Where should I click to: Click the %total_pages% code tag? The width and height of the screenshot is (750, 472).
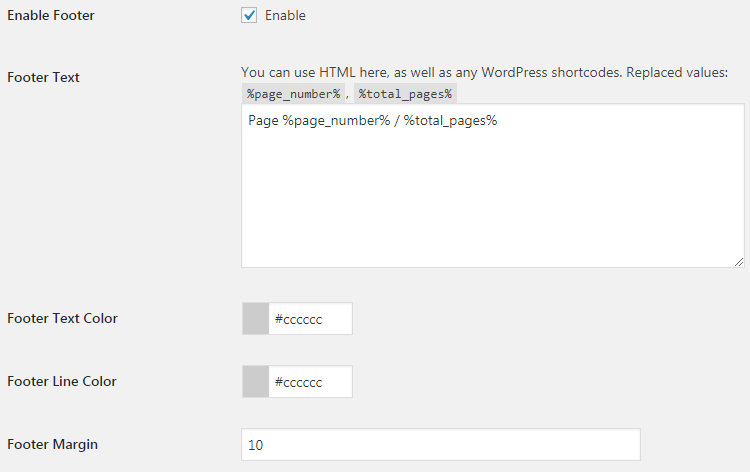[x=405, y=94]
